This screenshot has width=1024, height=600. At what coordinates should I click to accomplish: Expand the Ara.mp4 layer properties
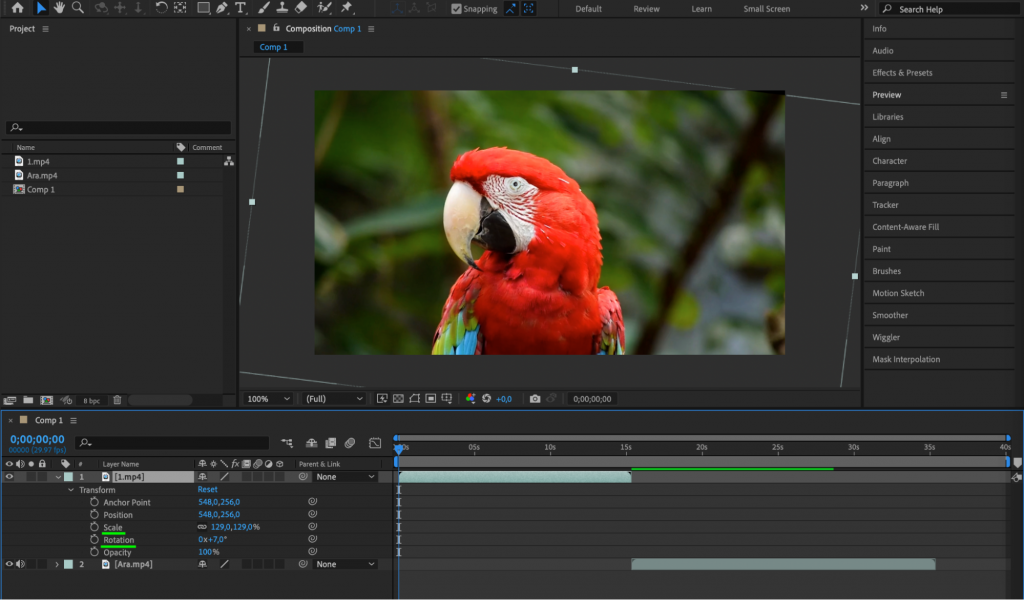pyautogui.click(x=57, y=564)
